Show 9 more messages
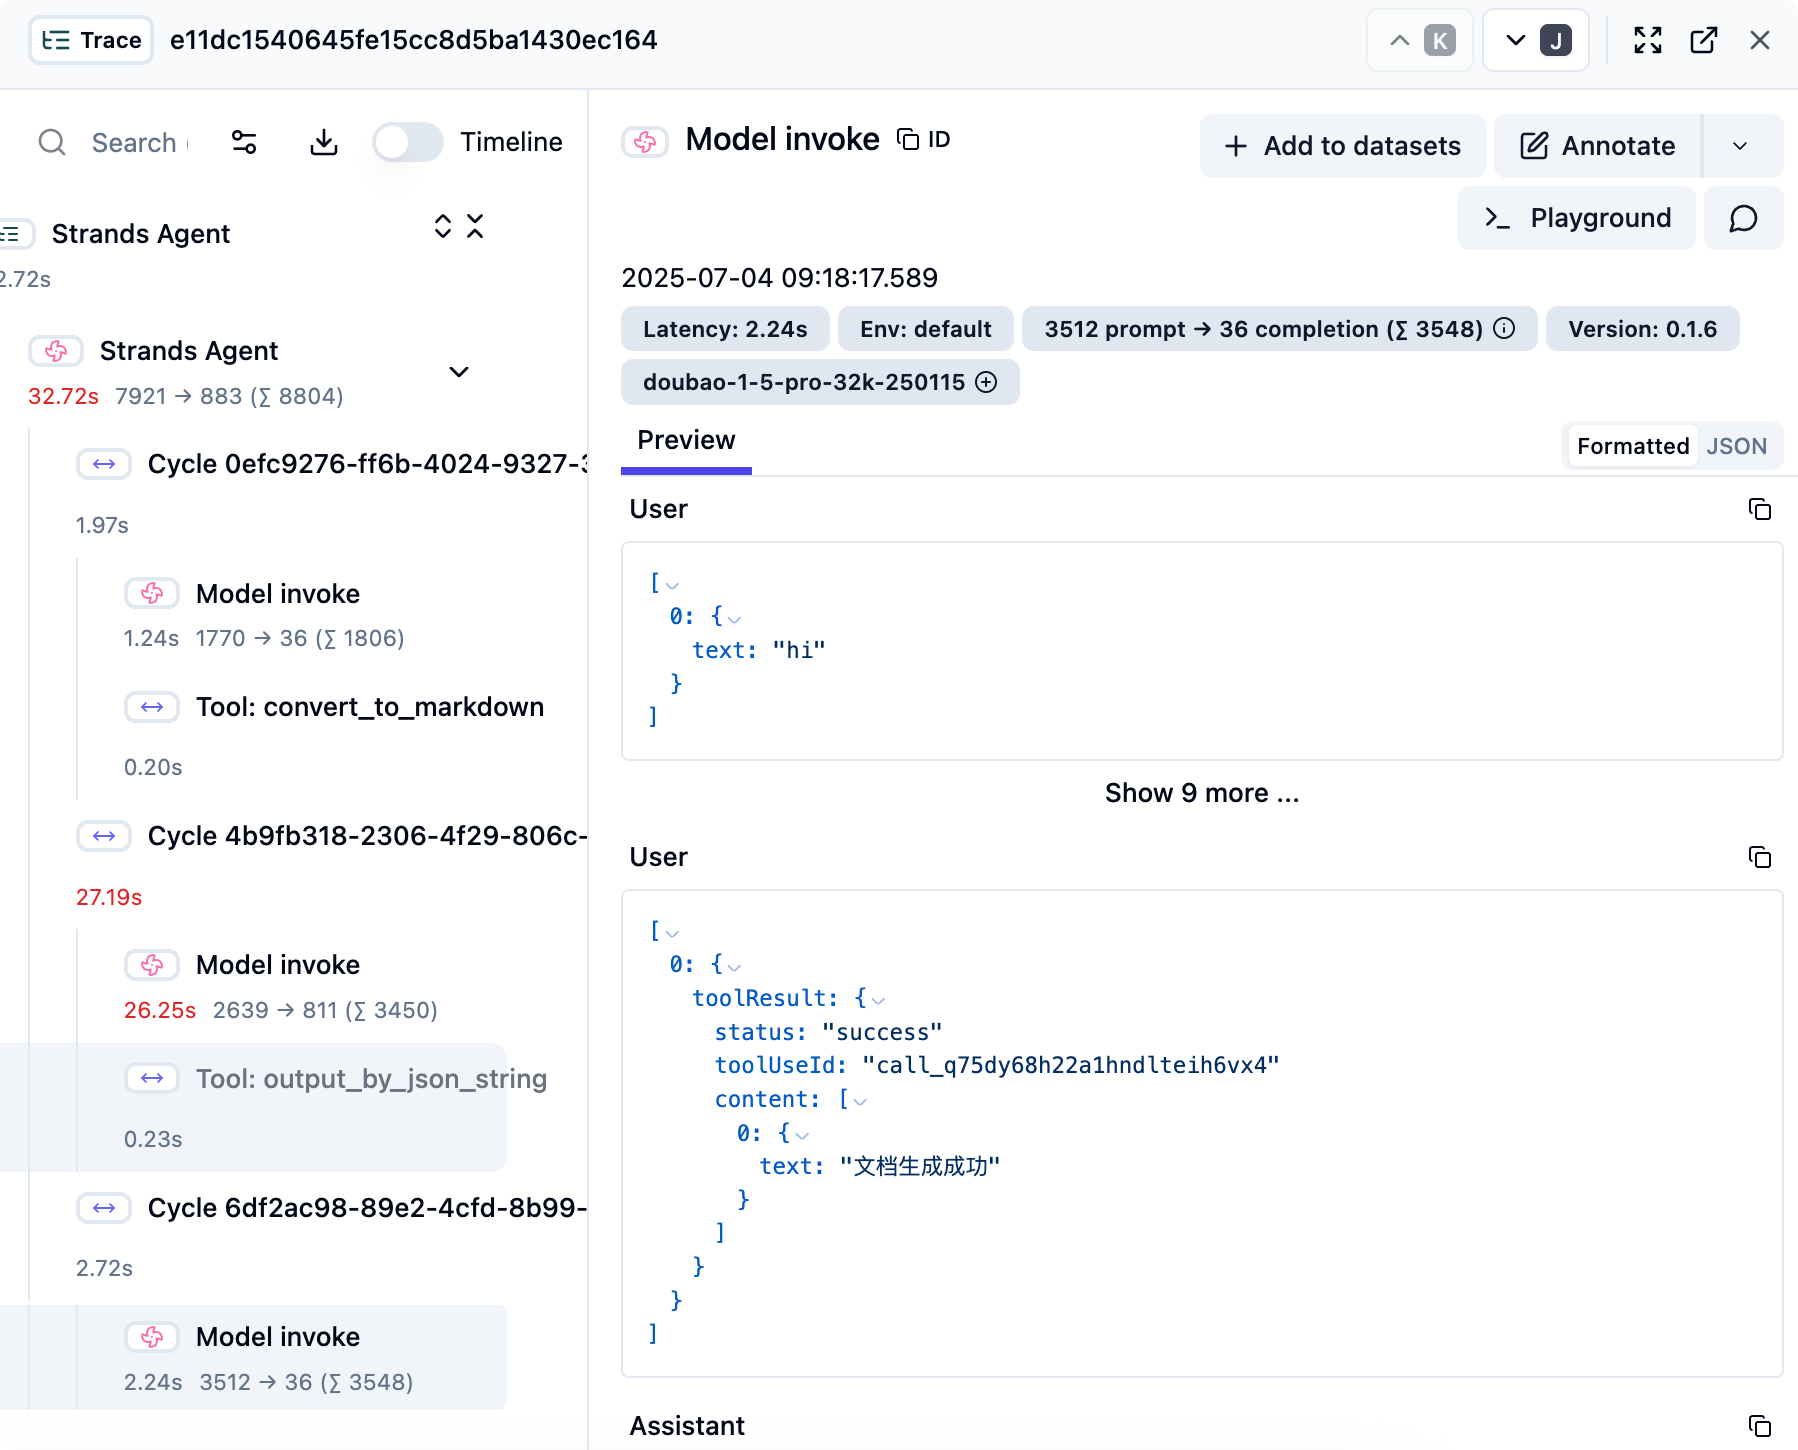 point(1201,793)
